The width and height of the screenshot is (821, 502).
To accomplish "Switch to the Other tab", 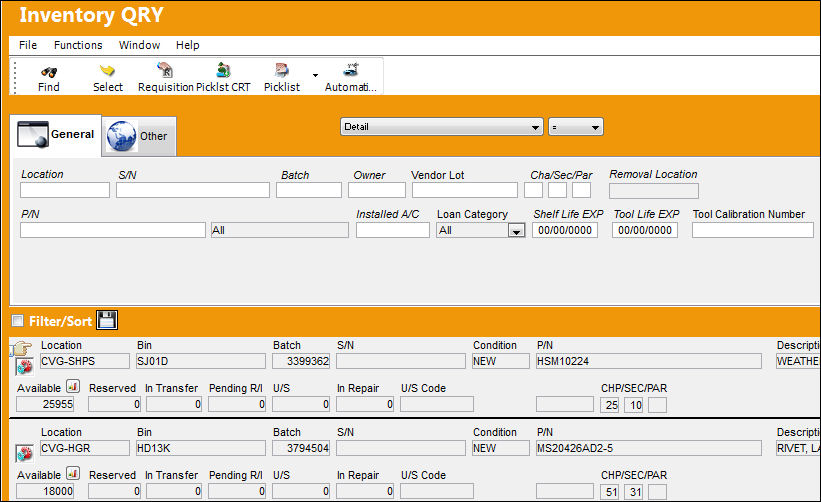I will (x=139, y=136).
